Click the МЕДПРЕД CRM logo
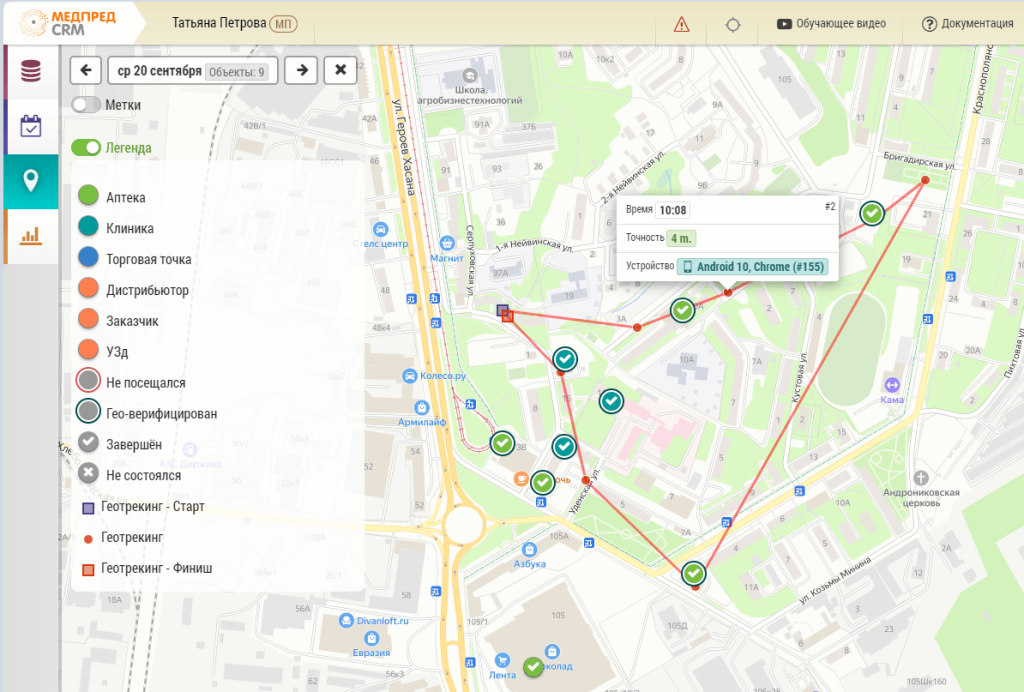 pos(69,24)
